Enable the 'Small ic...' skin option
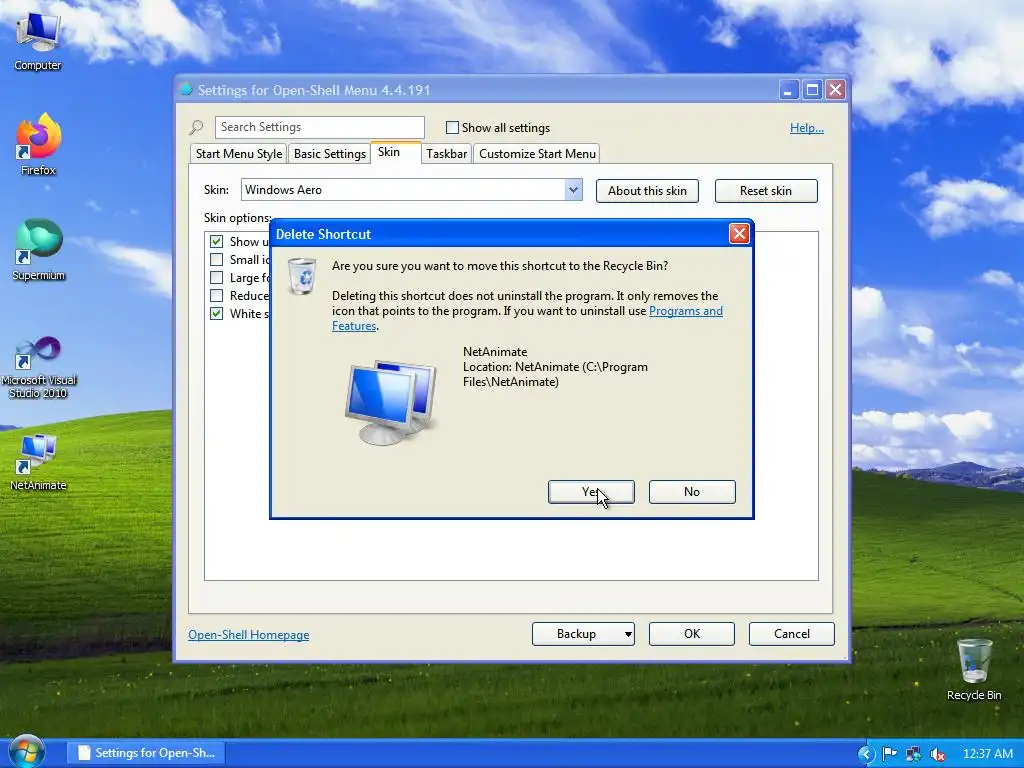This screenshot has width=1024, height=768. pos(216,260)
